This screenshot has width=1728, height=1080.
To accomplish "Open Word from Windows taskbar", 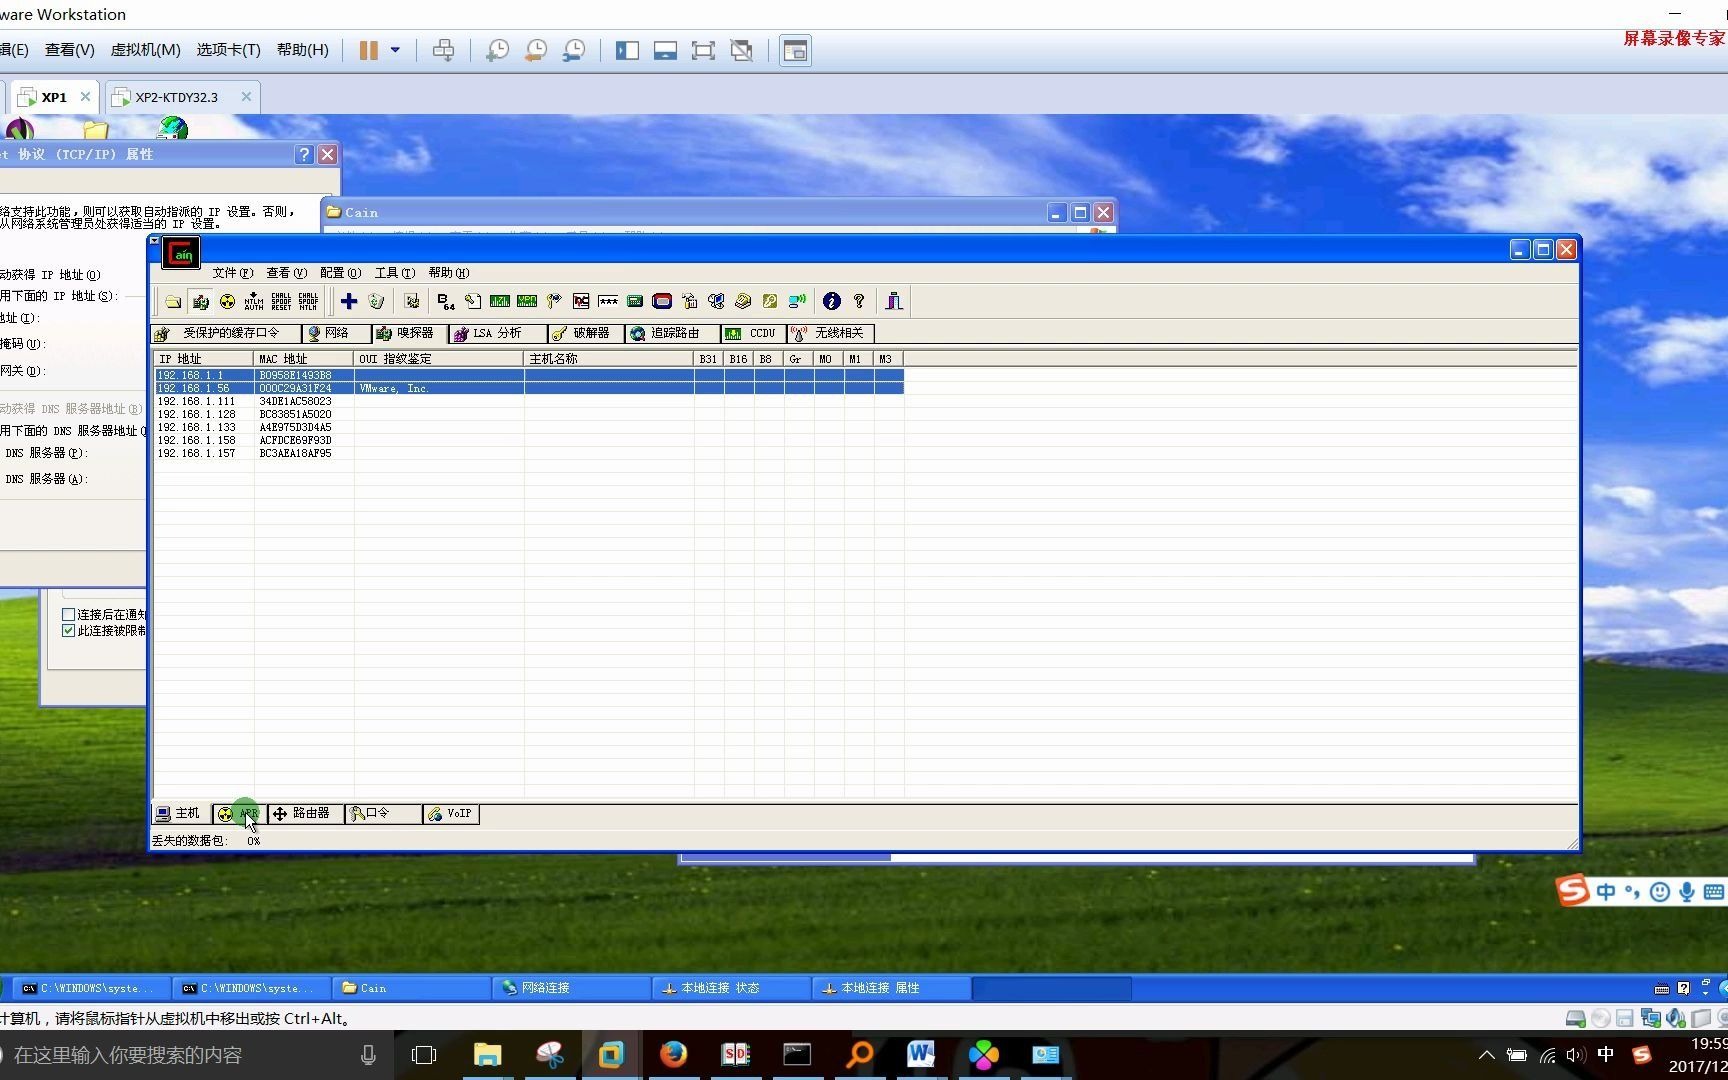I will pos(921,1055).
